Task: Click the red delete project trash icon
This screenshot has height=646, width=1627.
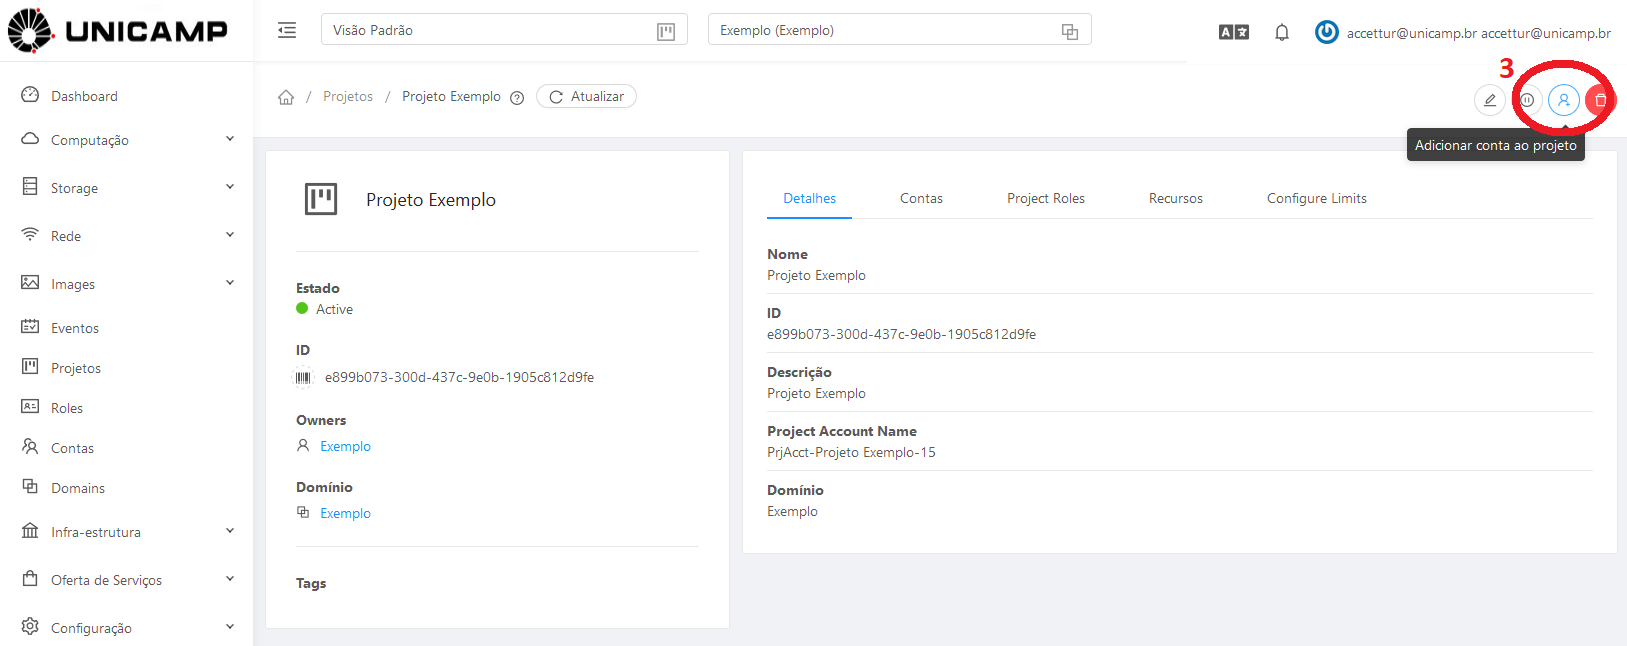Action: tap(1600, 100)
